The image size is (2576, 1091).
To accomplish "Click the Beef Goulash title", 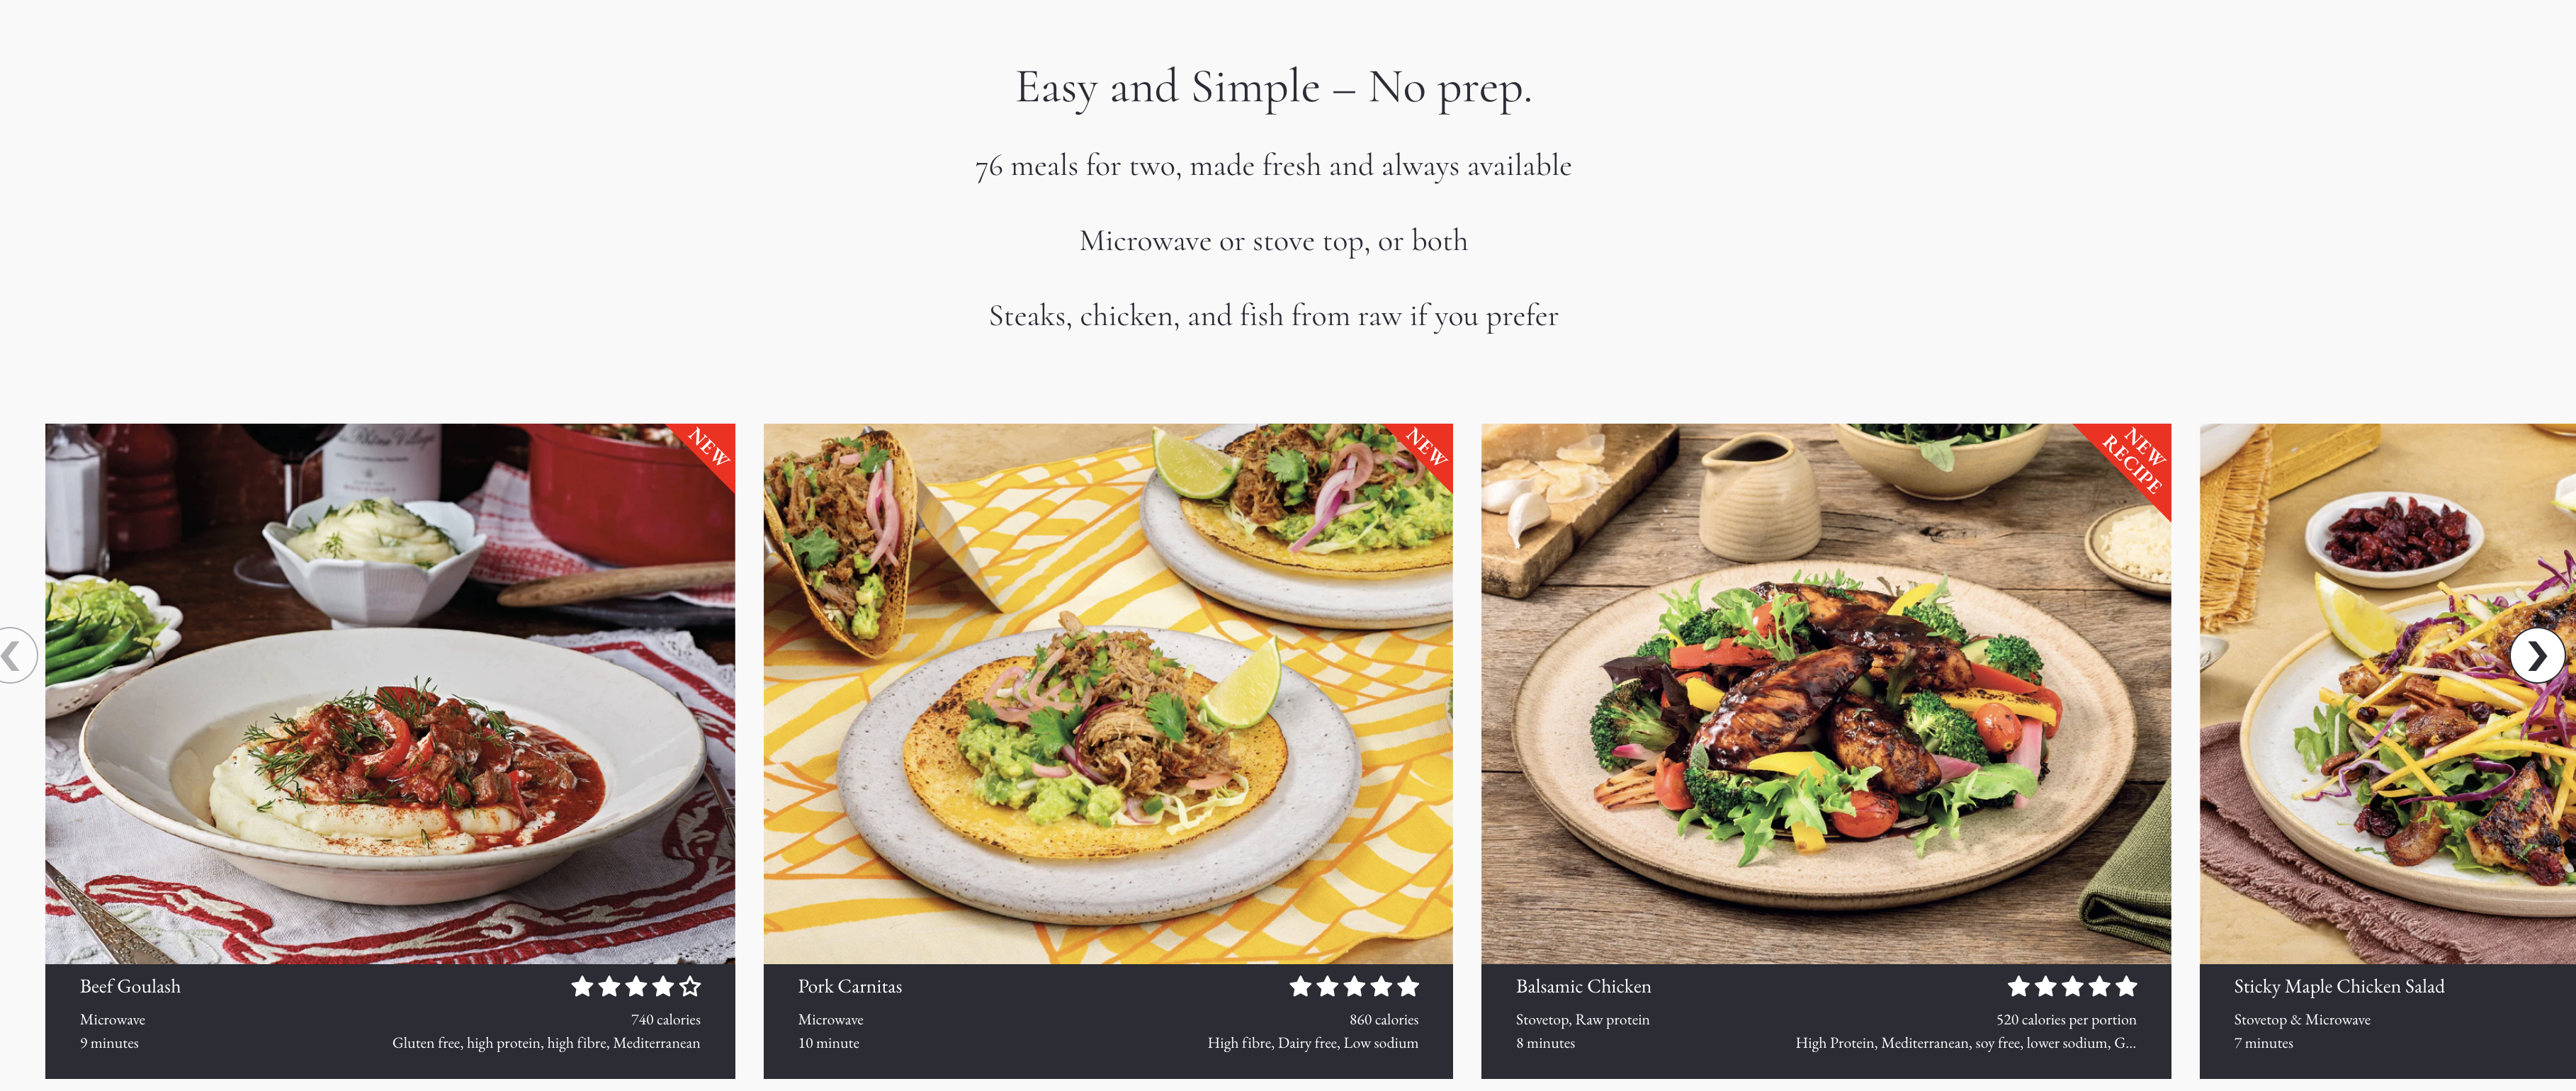I will [x=130, y=987].
